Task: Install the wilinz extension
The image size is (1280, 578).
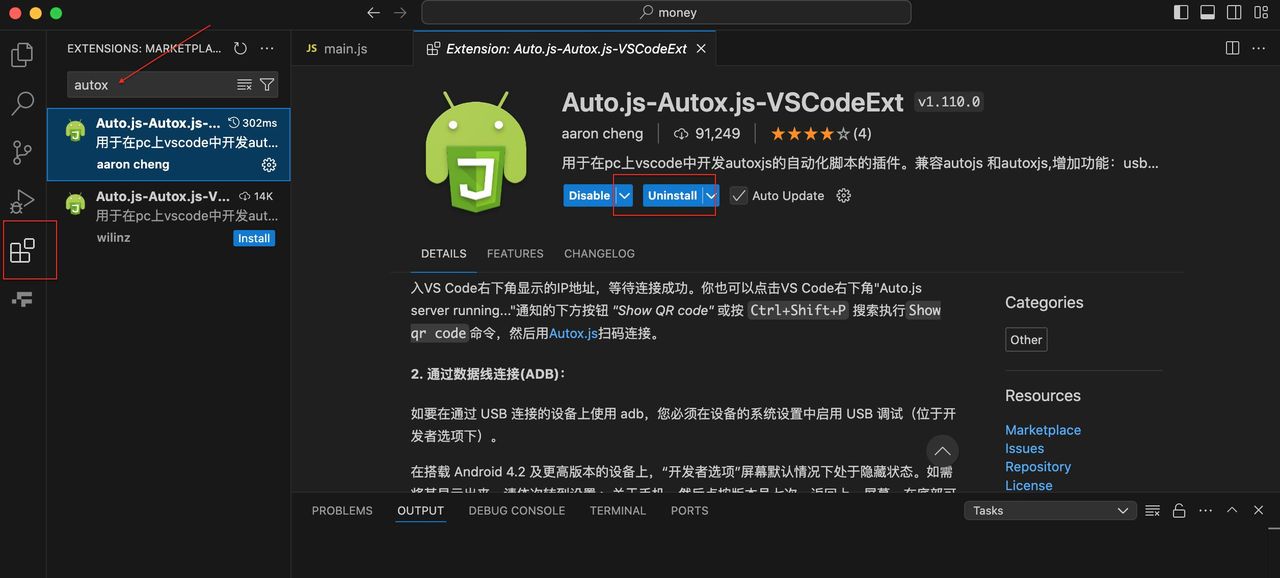Action: 254,238
